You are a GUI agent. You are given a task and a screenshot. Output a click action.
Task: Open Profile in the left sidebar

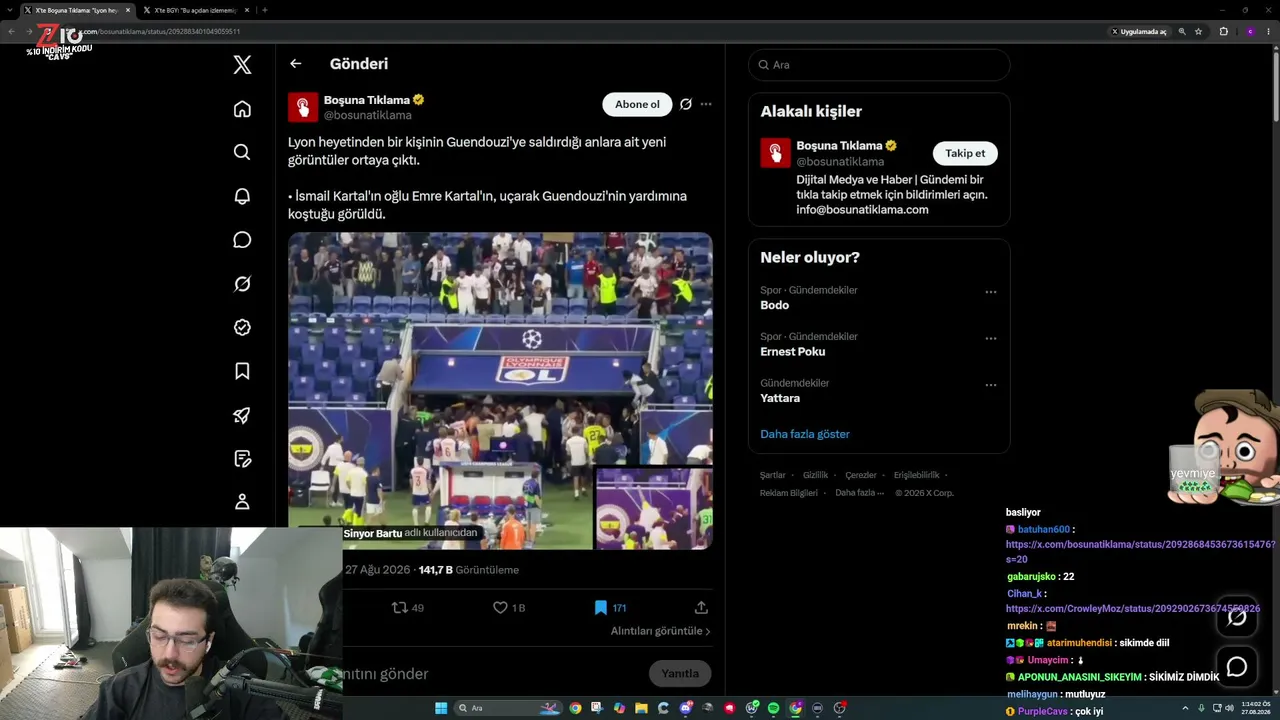coord(242,502)
